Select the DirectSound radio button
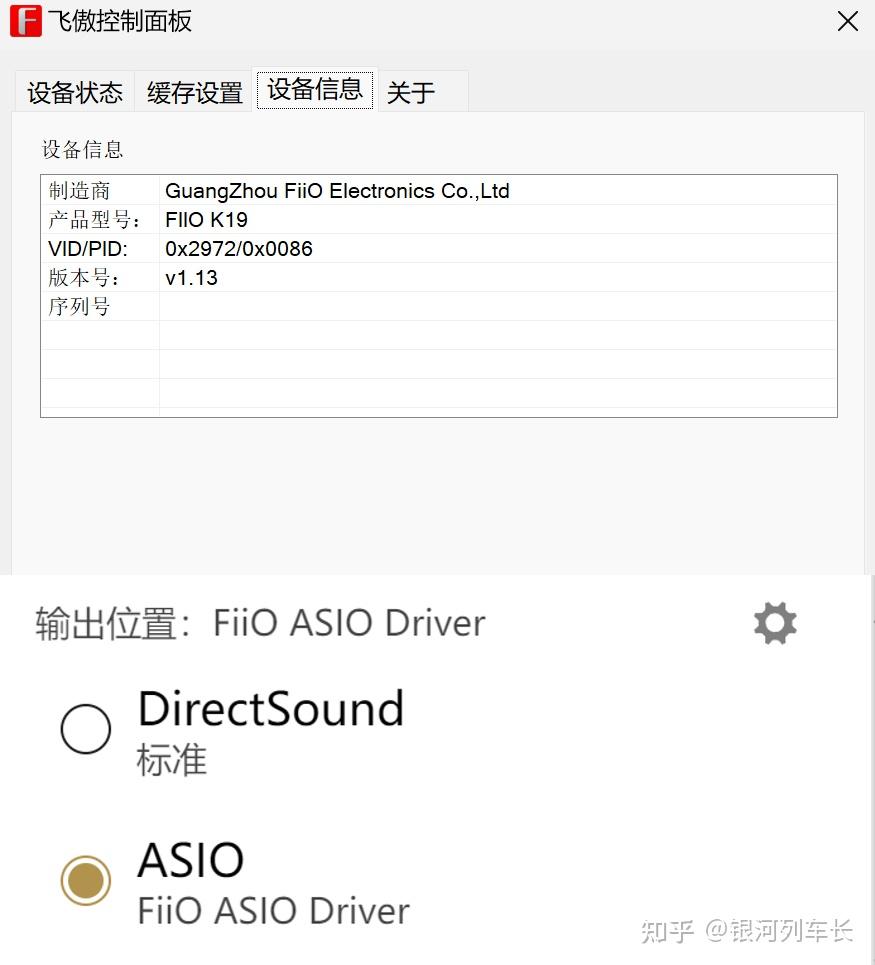This screenshot has height=965, width=875. [86, 729]
